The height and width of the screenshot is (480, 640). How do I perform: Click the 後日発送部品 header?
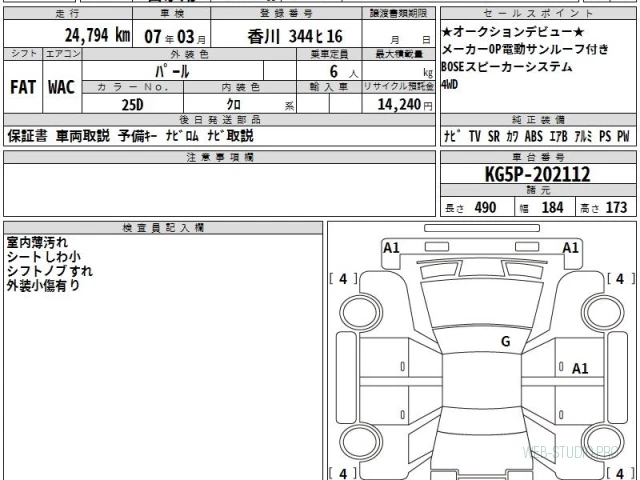[x=220, y=120]
